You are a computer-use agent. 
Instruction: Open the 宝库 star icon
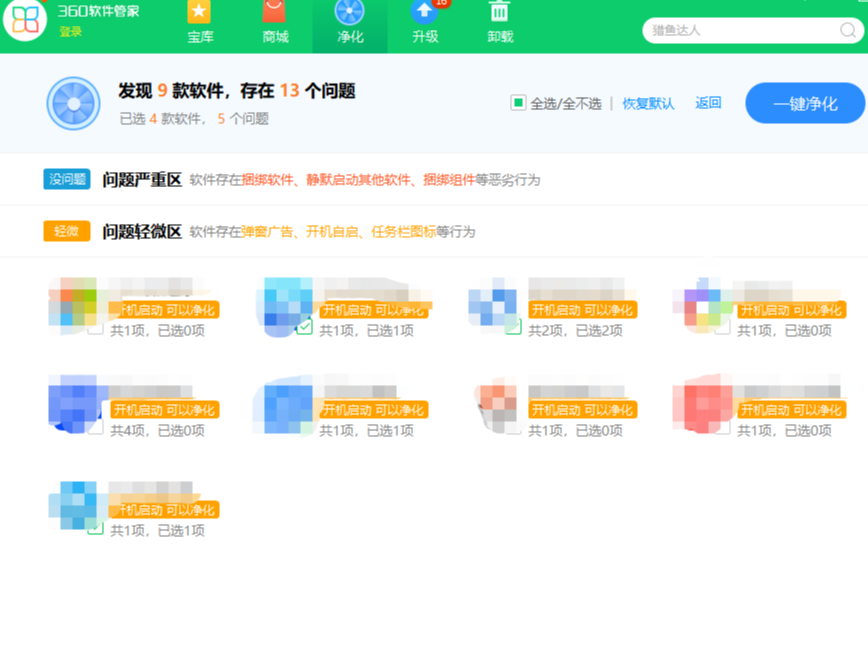tap(199, 12)
